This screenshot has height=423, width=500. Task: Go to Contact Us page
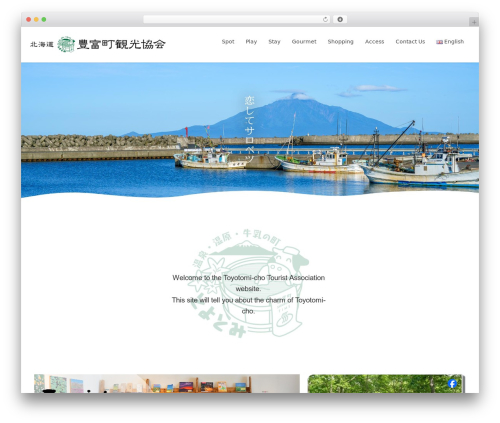pyautogui.click(x=410, y=42)
